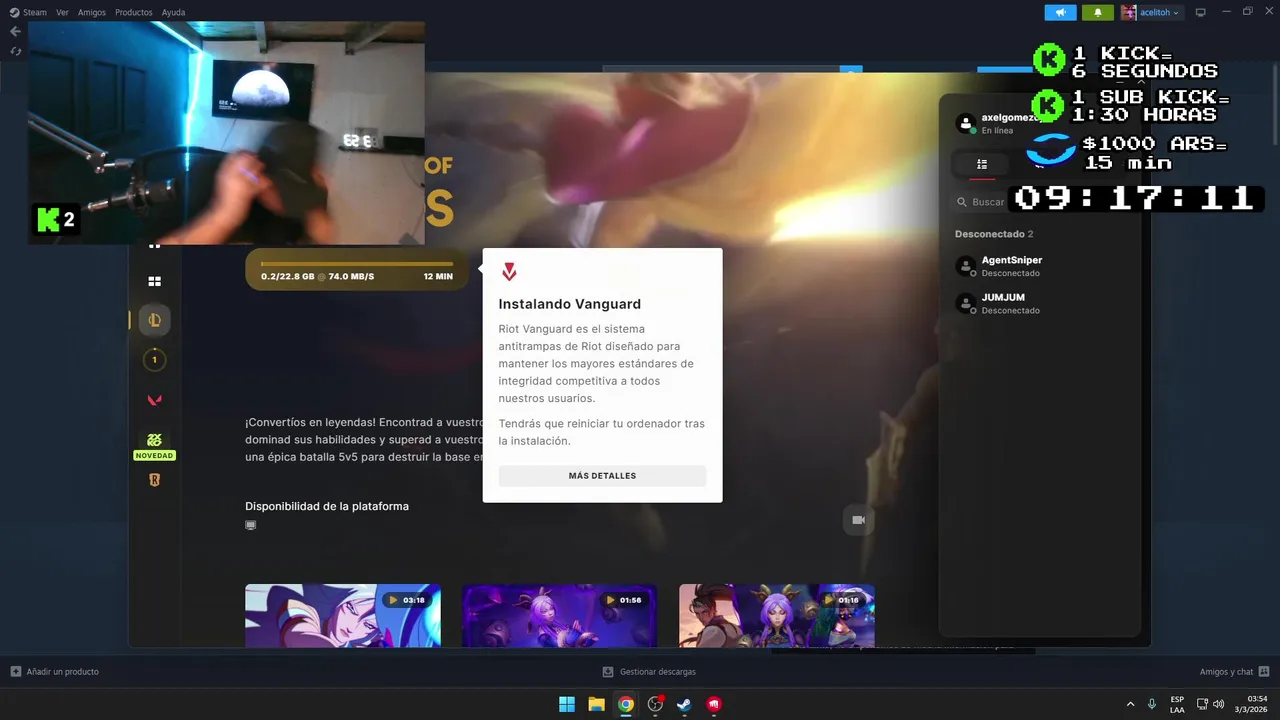Click the microphone tray icon

1153,704
